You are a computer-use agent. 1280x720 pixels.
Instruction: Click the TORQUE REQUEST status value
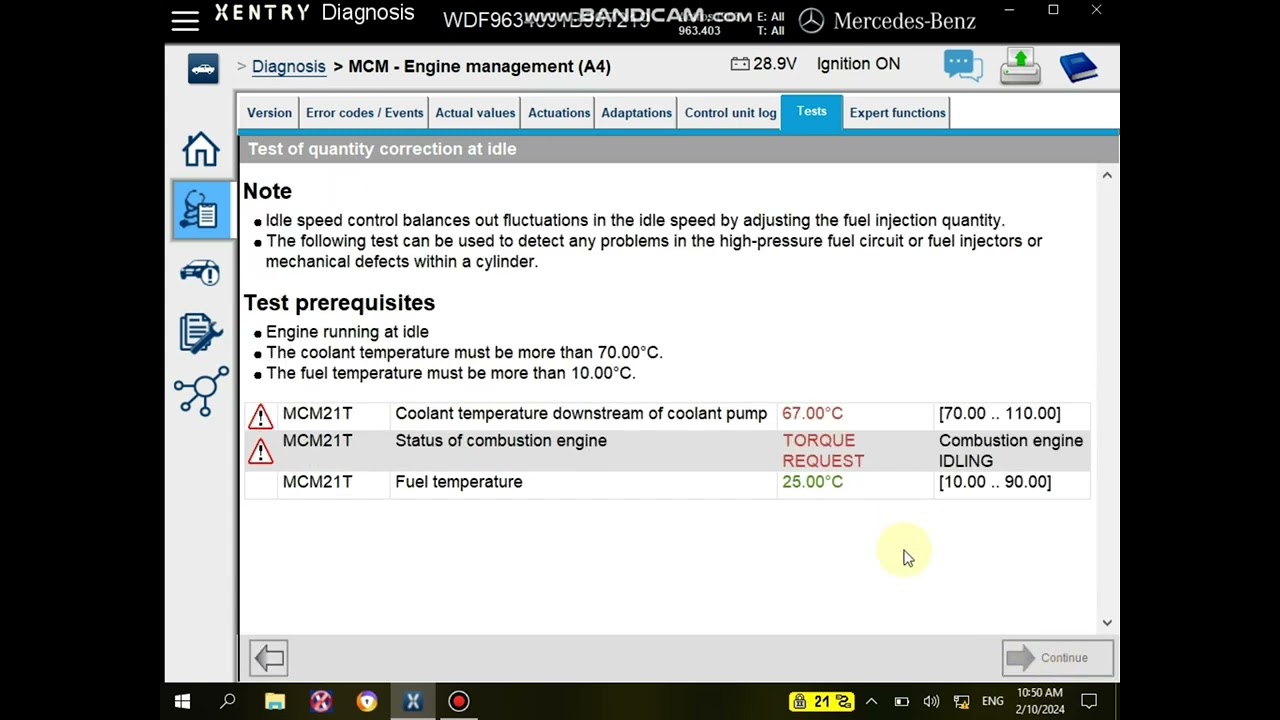(x=823, y=451)
